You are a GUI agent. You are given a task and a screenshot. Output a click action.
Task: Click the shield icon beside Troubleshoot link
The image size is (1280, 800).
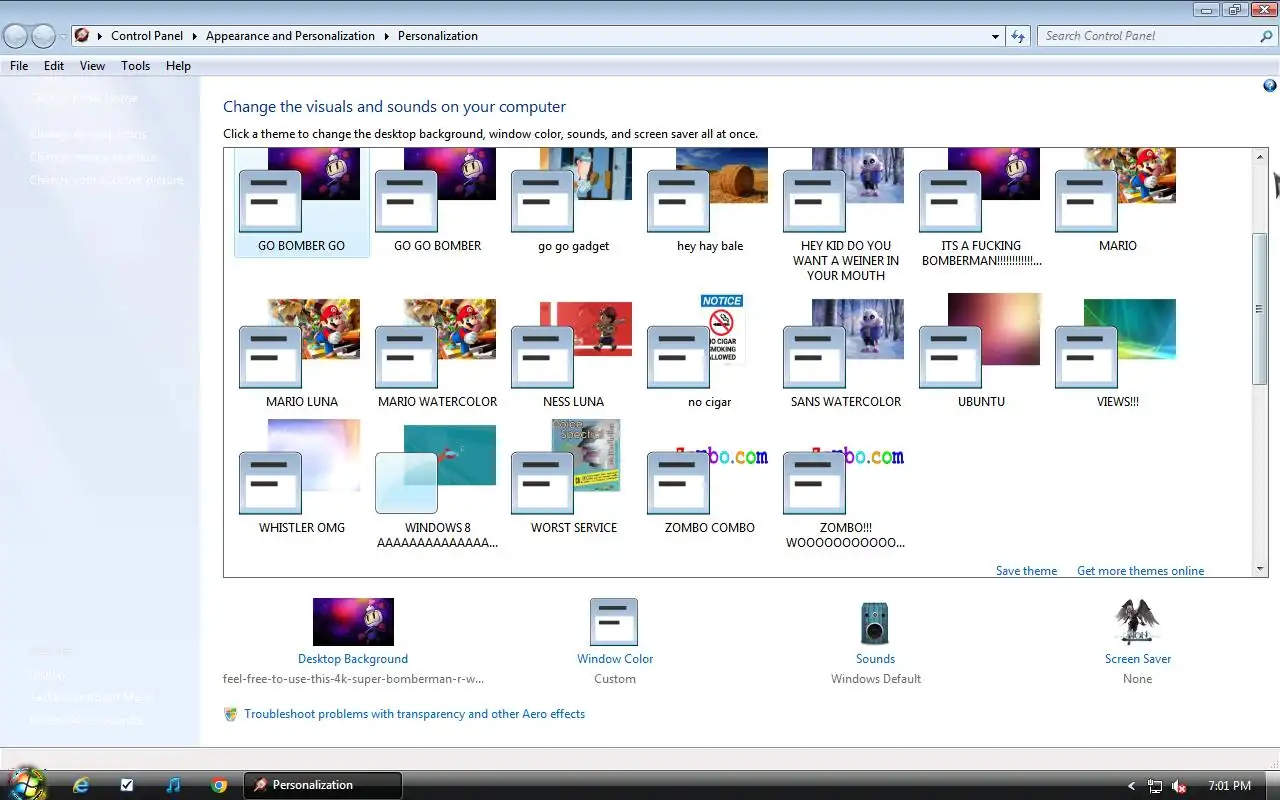click(x=231, y=714)
